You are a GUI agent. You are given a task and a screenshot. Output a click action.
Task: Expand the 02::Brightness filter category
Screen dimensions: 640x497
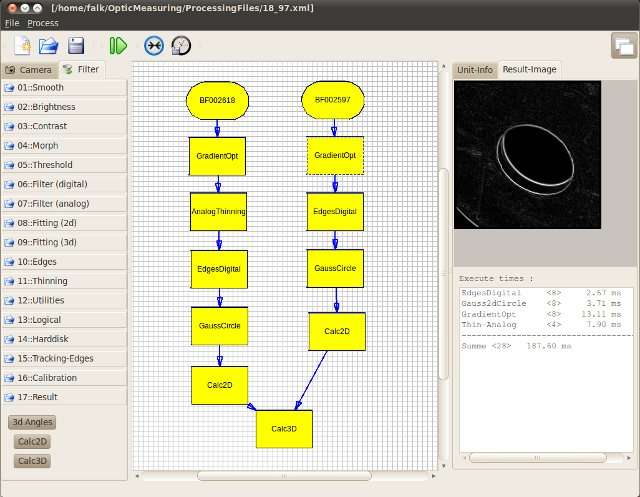(64, 107)
